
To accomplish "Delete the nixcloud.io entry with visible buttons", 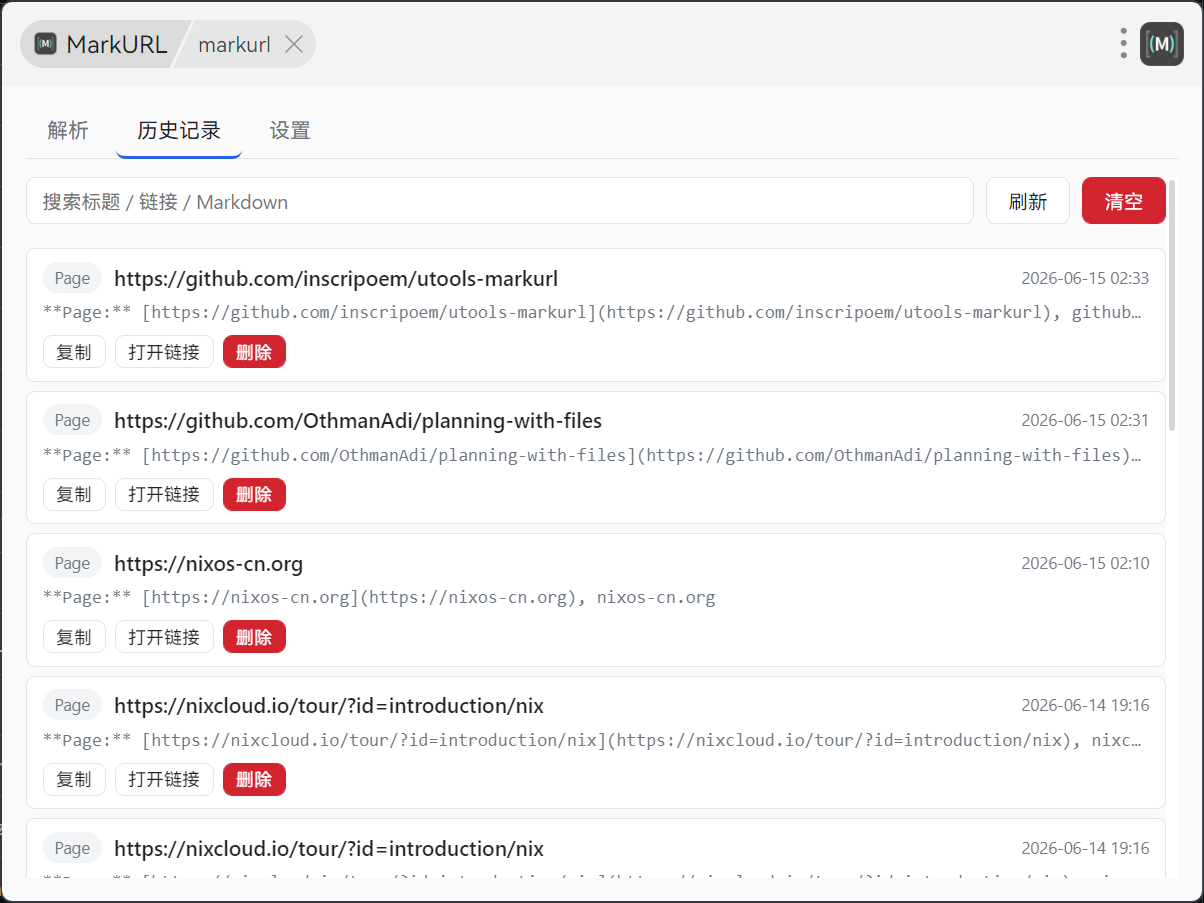I will [254, 779].
